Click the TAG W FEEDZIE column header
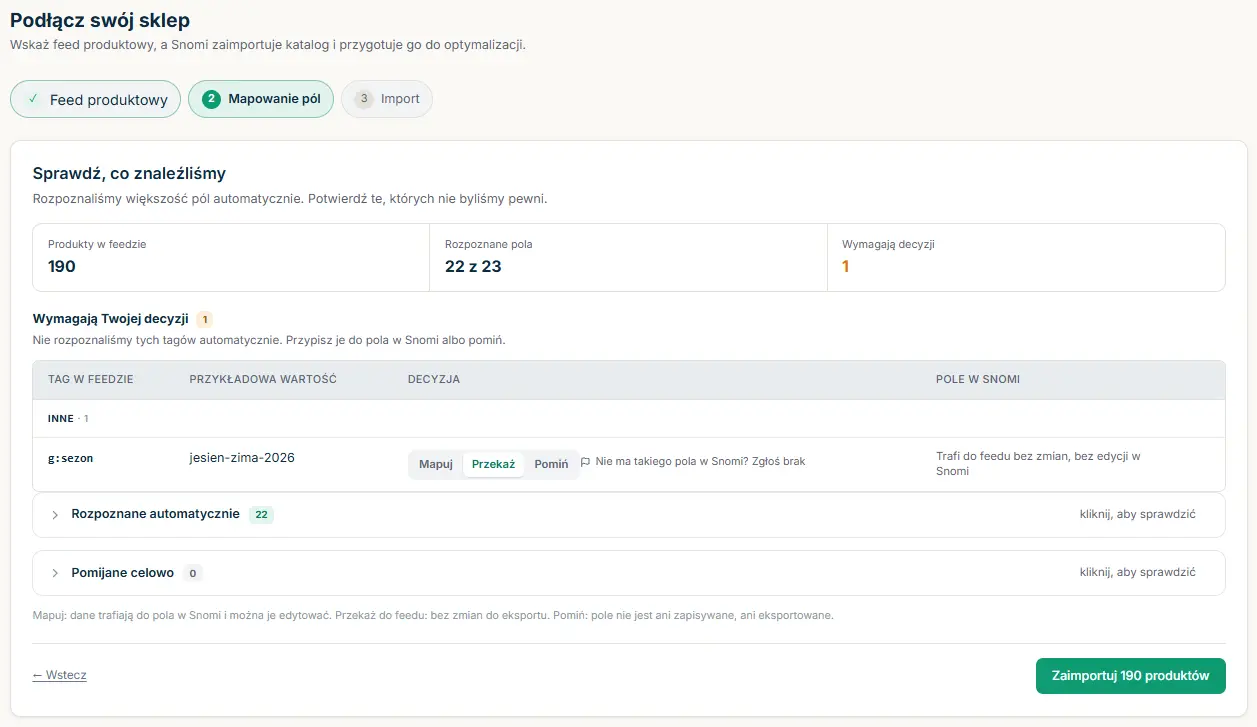 (x=91, y=380)
